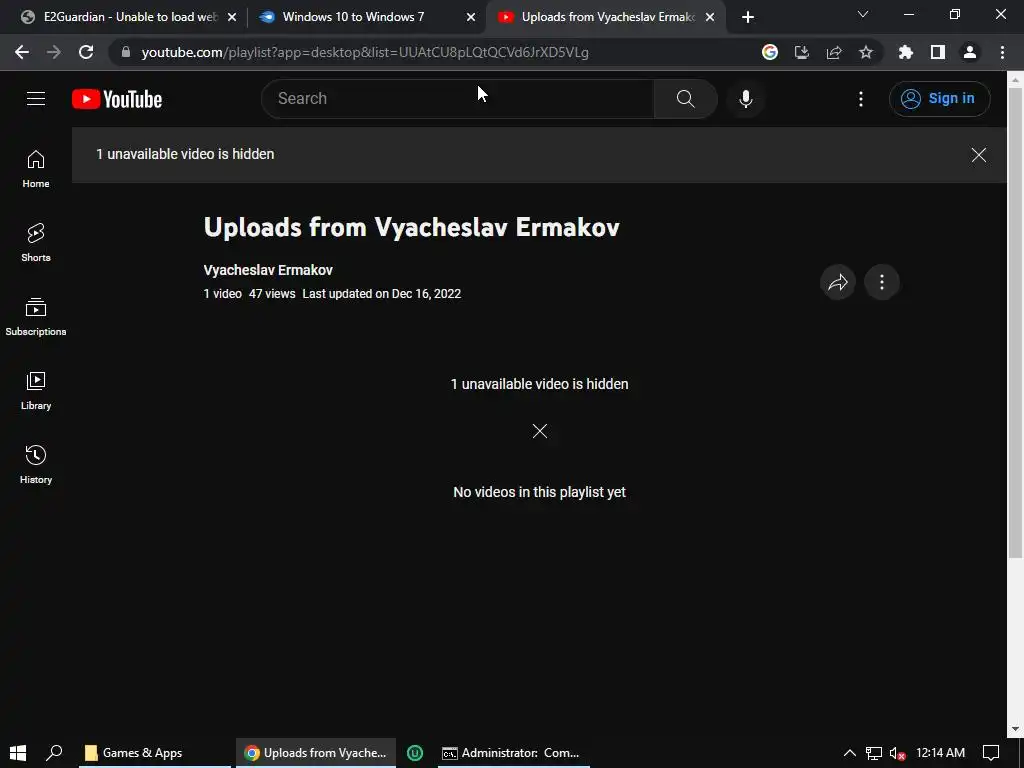
Task: Open Subscriptions in sidebar
Action: coord(36,317)
